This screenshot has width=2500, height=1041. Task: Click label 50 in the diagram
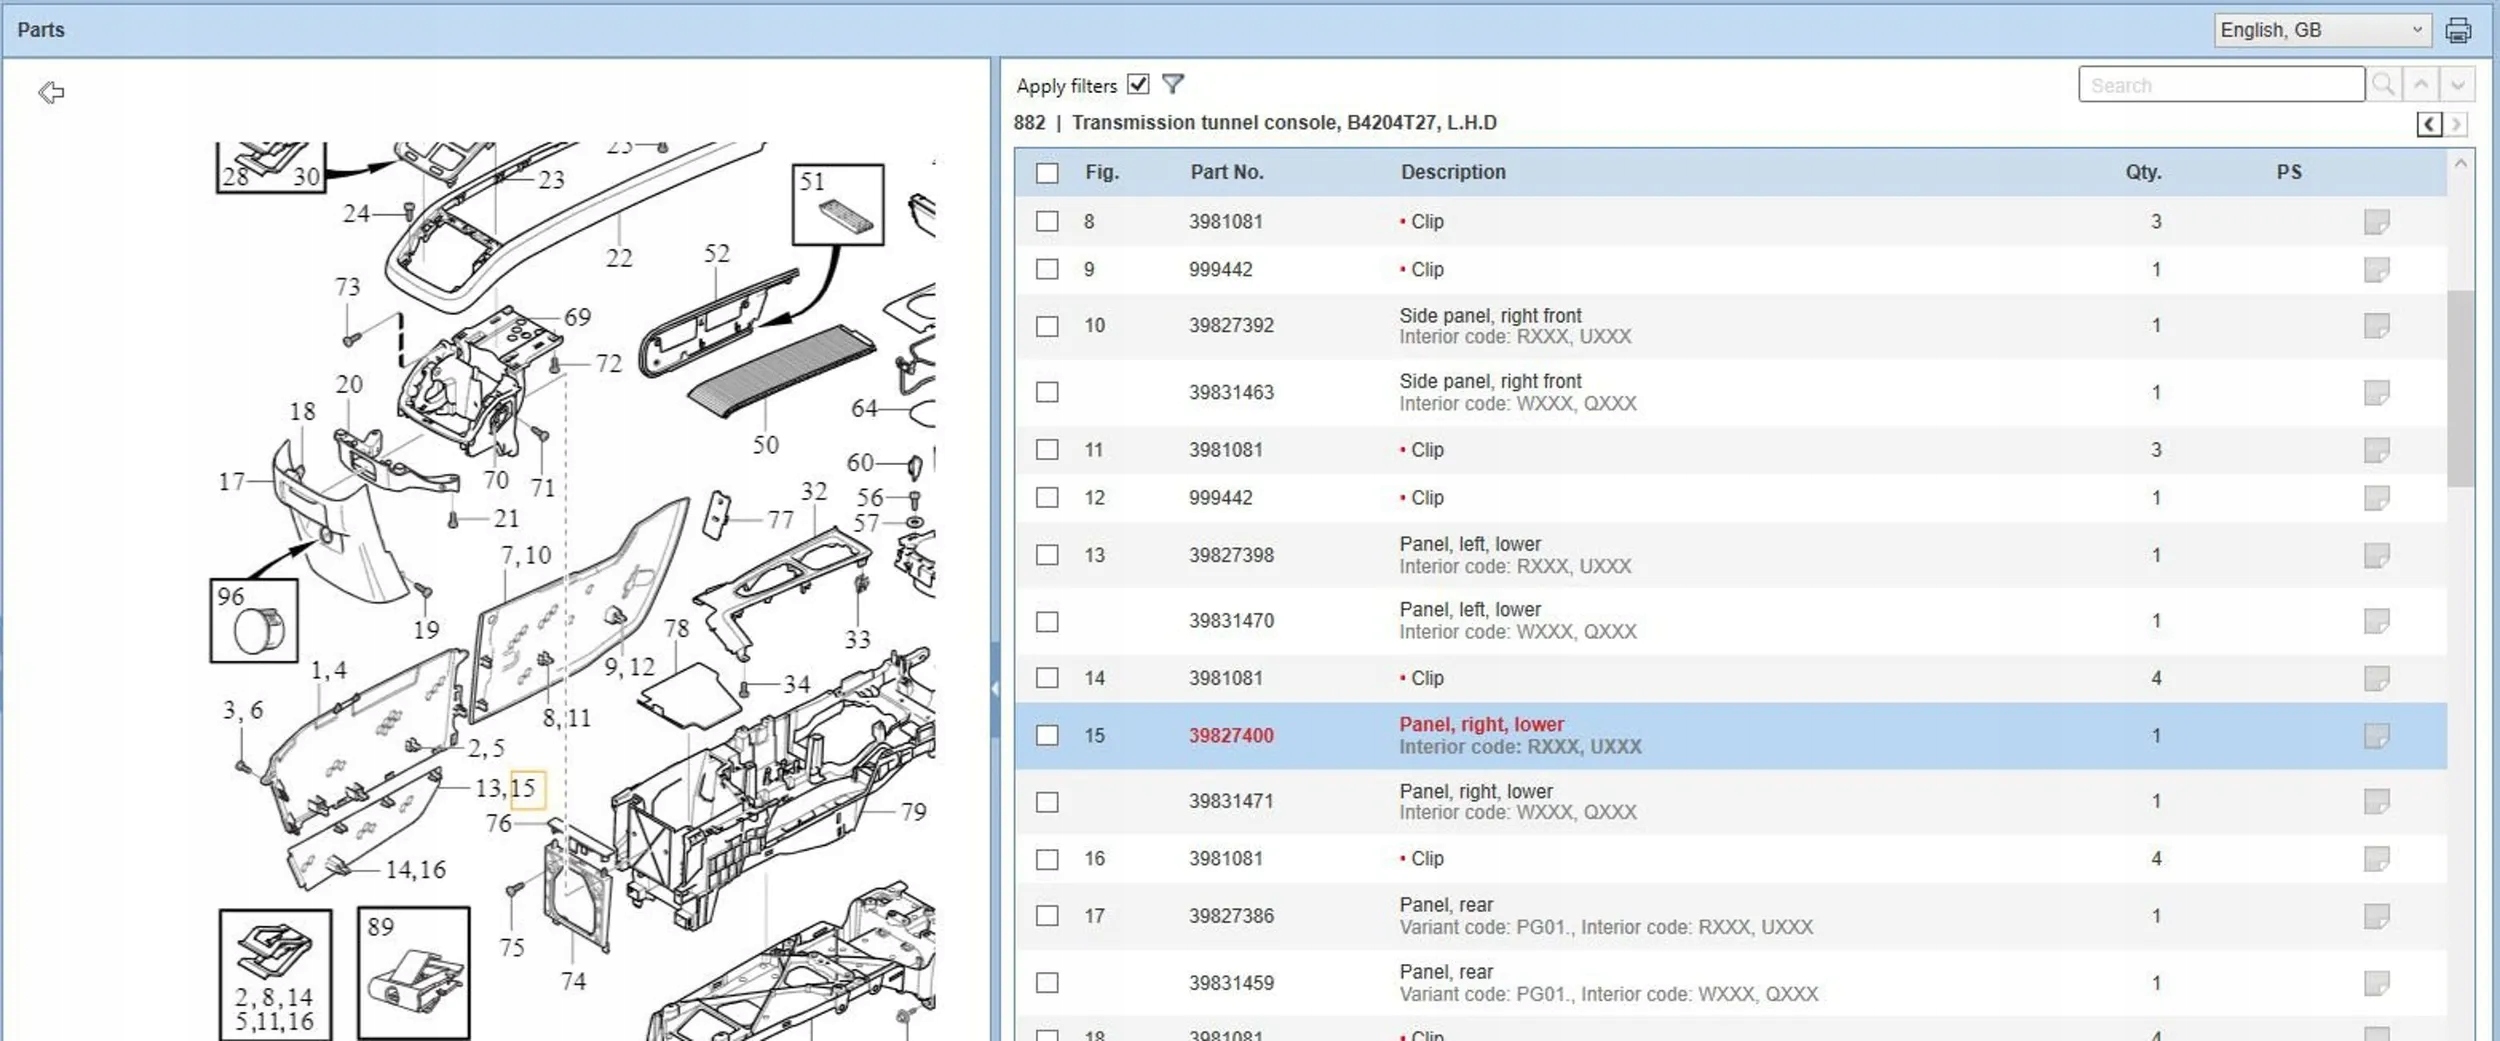766,445
